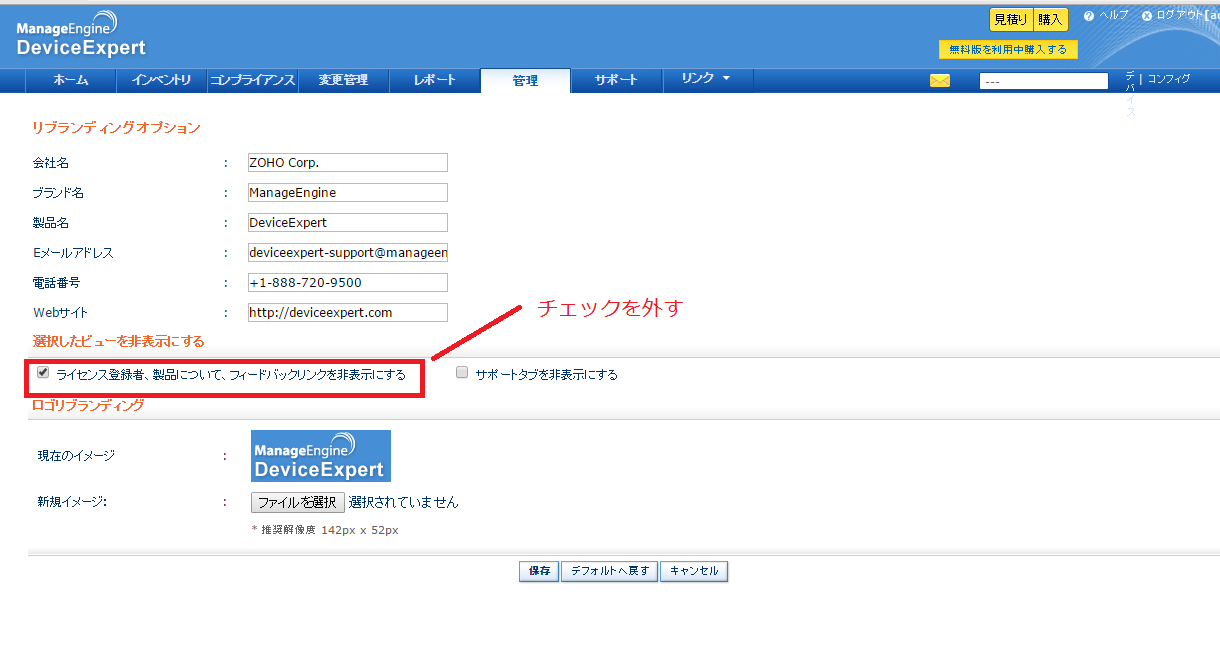The height and width of the screenshot is (658, 1220).
Task: Click the キャンセル button
Action: click(x=694, y=571)
